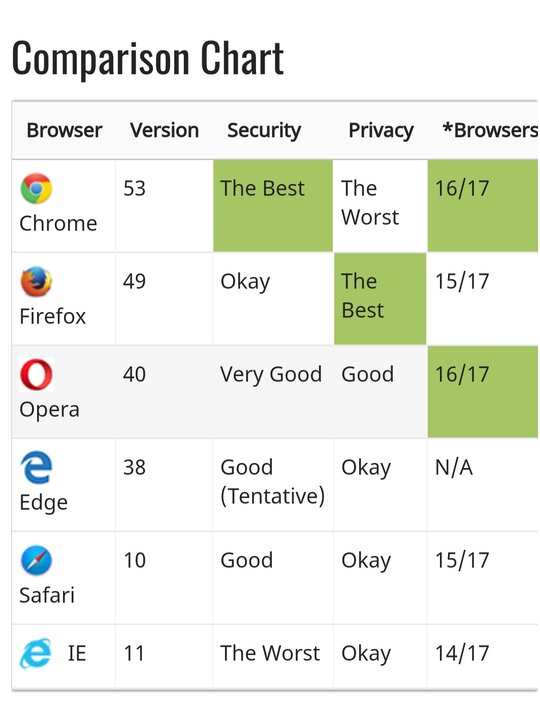Click the Internet Explorer logo icon
This screenshot has height=720, width=540.
35,653
